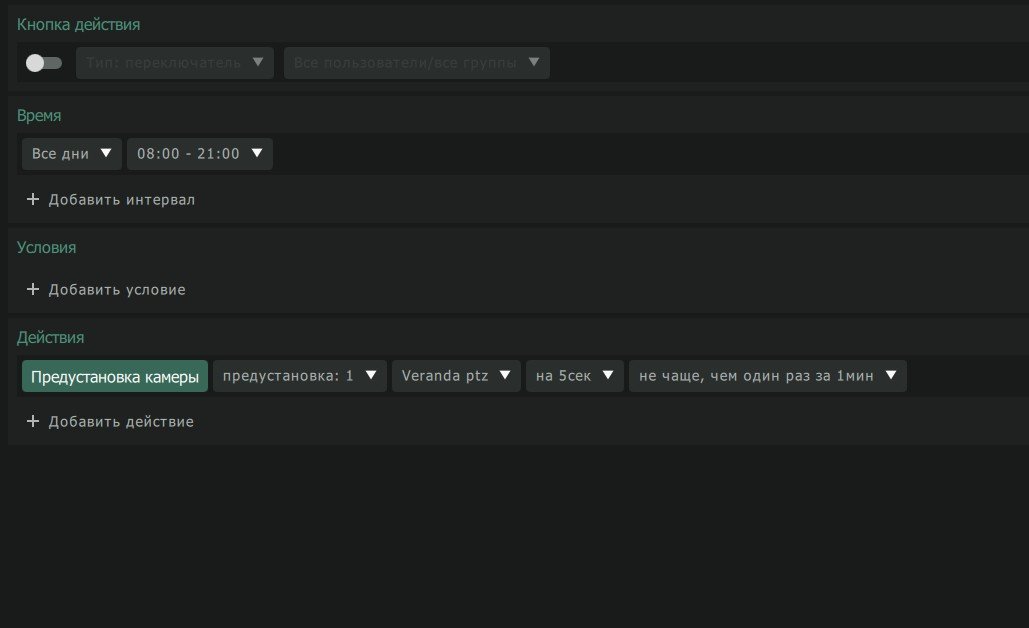Click the 'Добавить условие' text link
1029x628 pixels.
(x=117, y=289)
